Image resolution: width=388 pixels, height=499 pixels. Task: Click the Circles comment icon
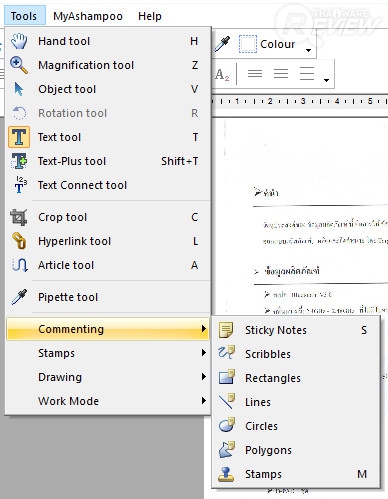[227, 425]
